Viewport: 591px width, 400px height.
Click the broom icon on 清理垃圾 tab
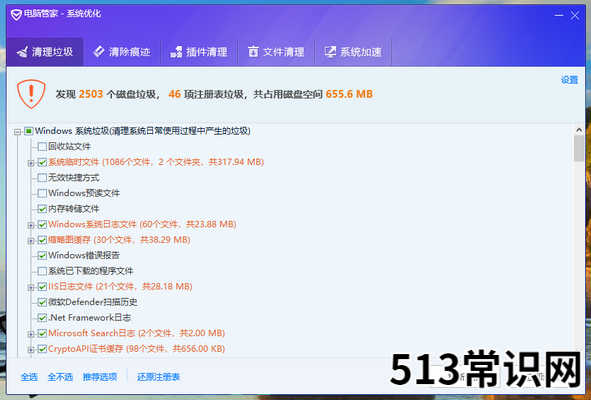(23, 52)
